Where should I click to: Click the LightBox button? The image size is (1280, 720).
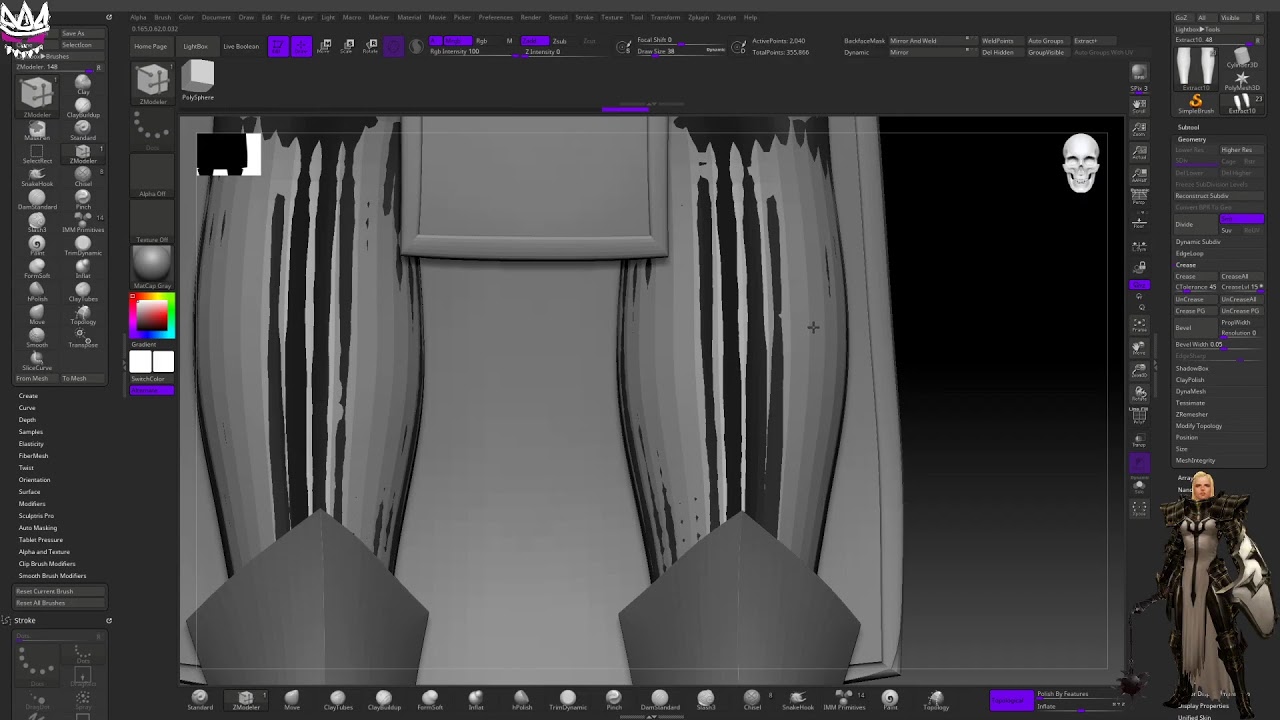pos(196,46)
